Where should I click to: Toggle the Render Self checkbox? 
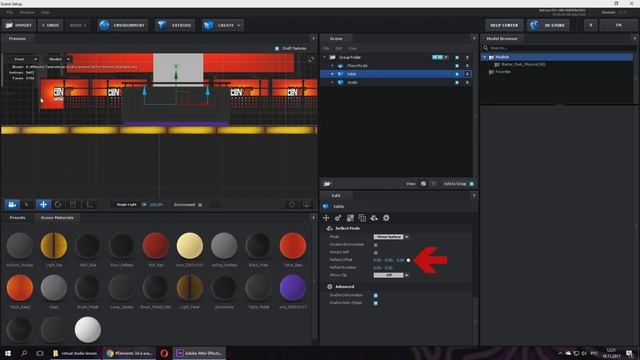[376, 252]
